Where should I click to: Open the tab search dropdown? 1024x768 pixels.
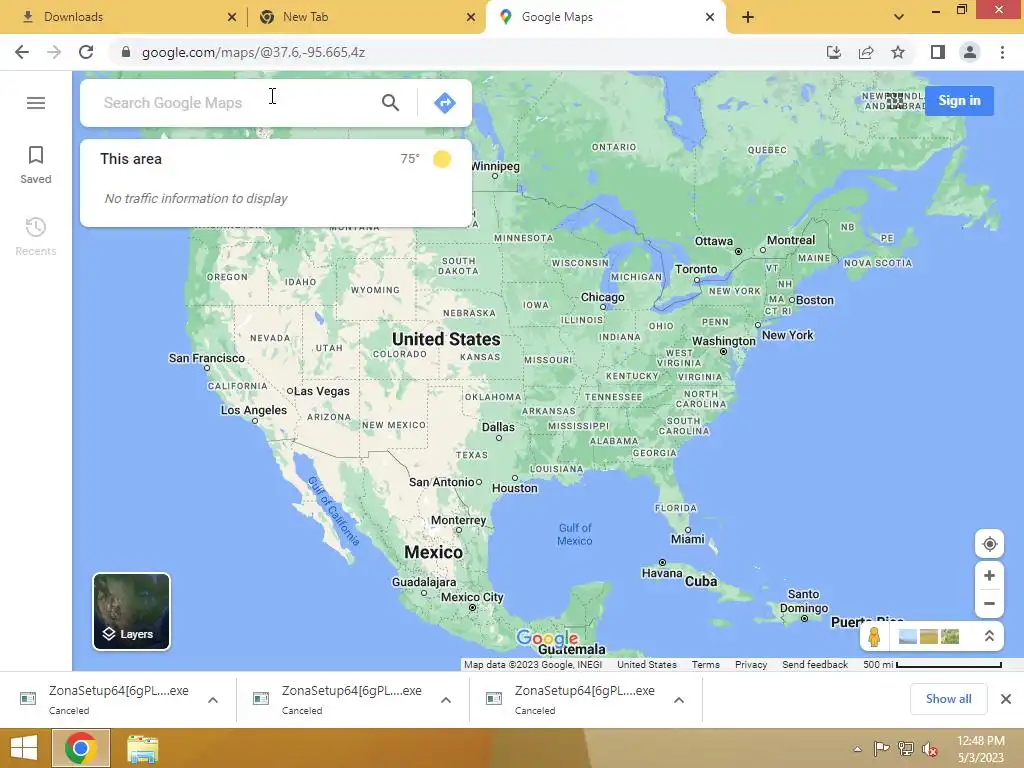899,17
